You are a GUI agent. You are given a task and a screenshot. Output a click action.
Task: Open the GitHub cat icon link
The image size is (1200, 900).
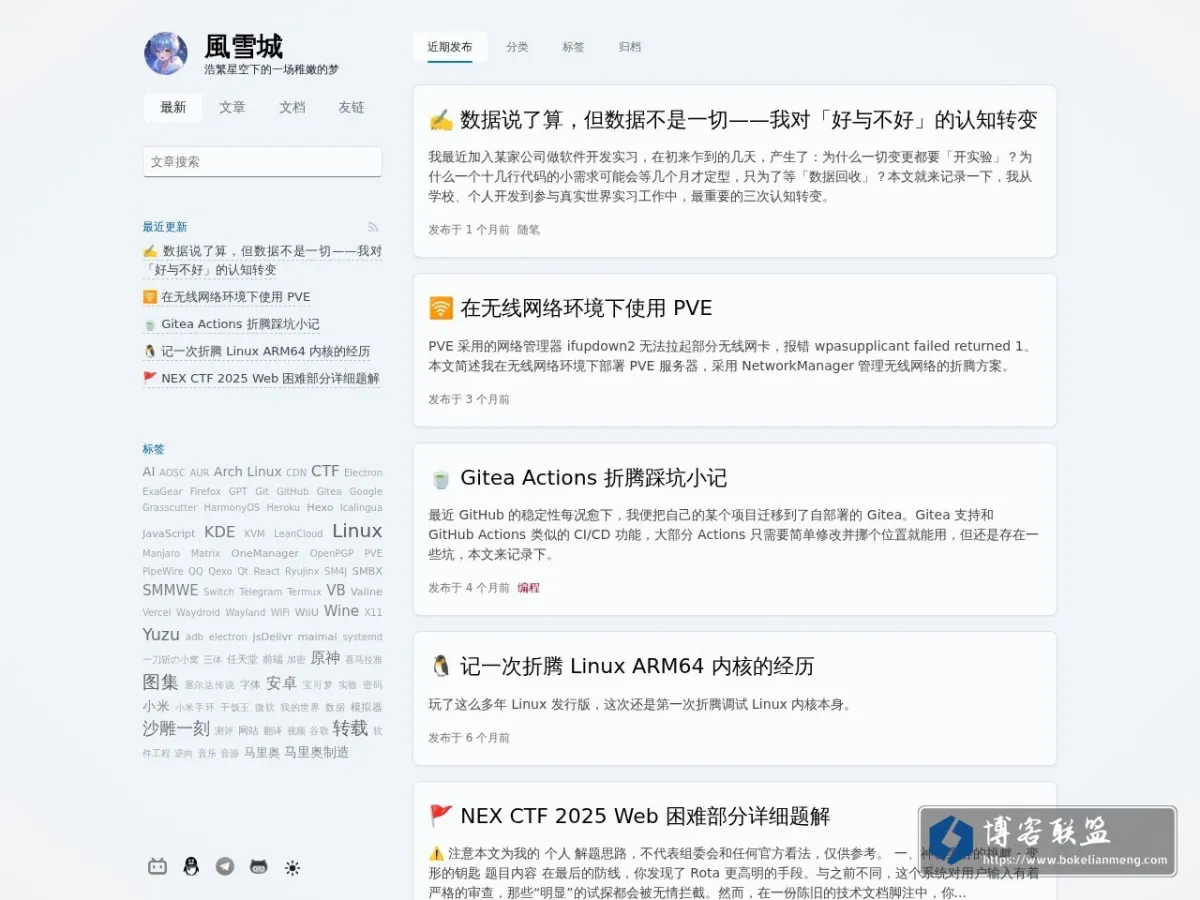pyautogui.click(x=259, y=867)
